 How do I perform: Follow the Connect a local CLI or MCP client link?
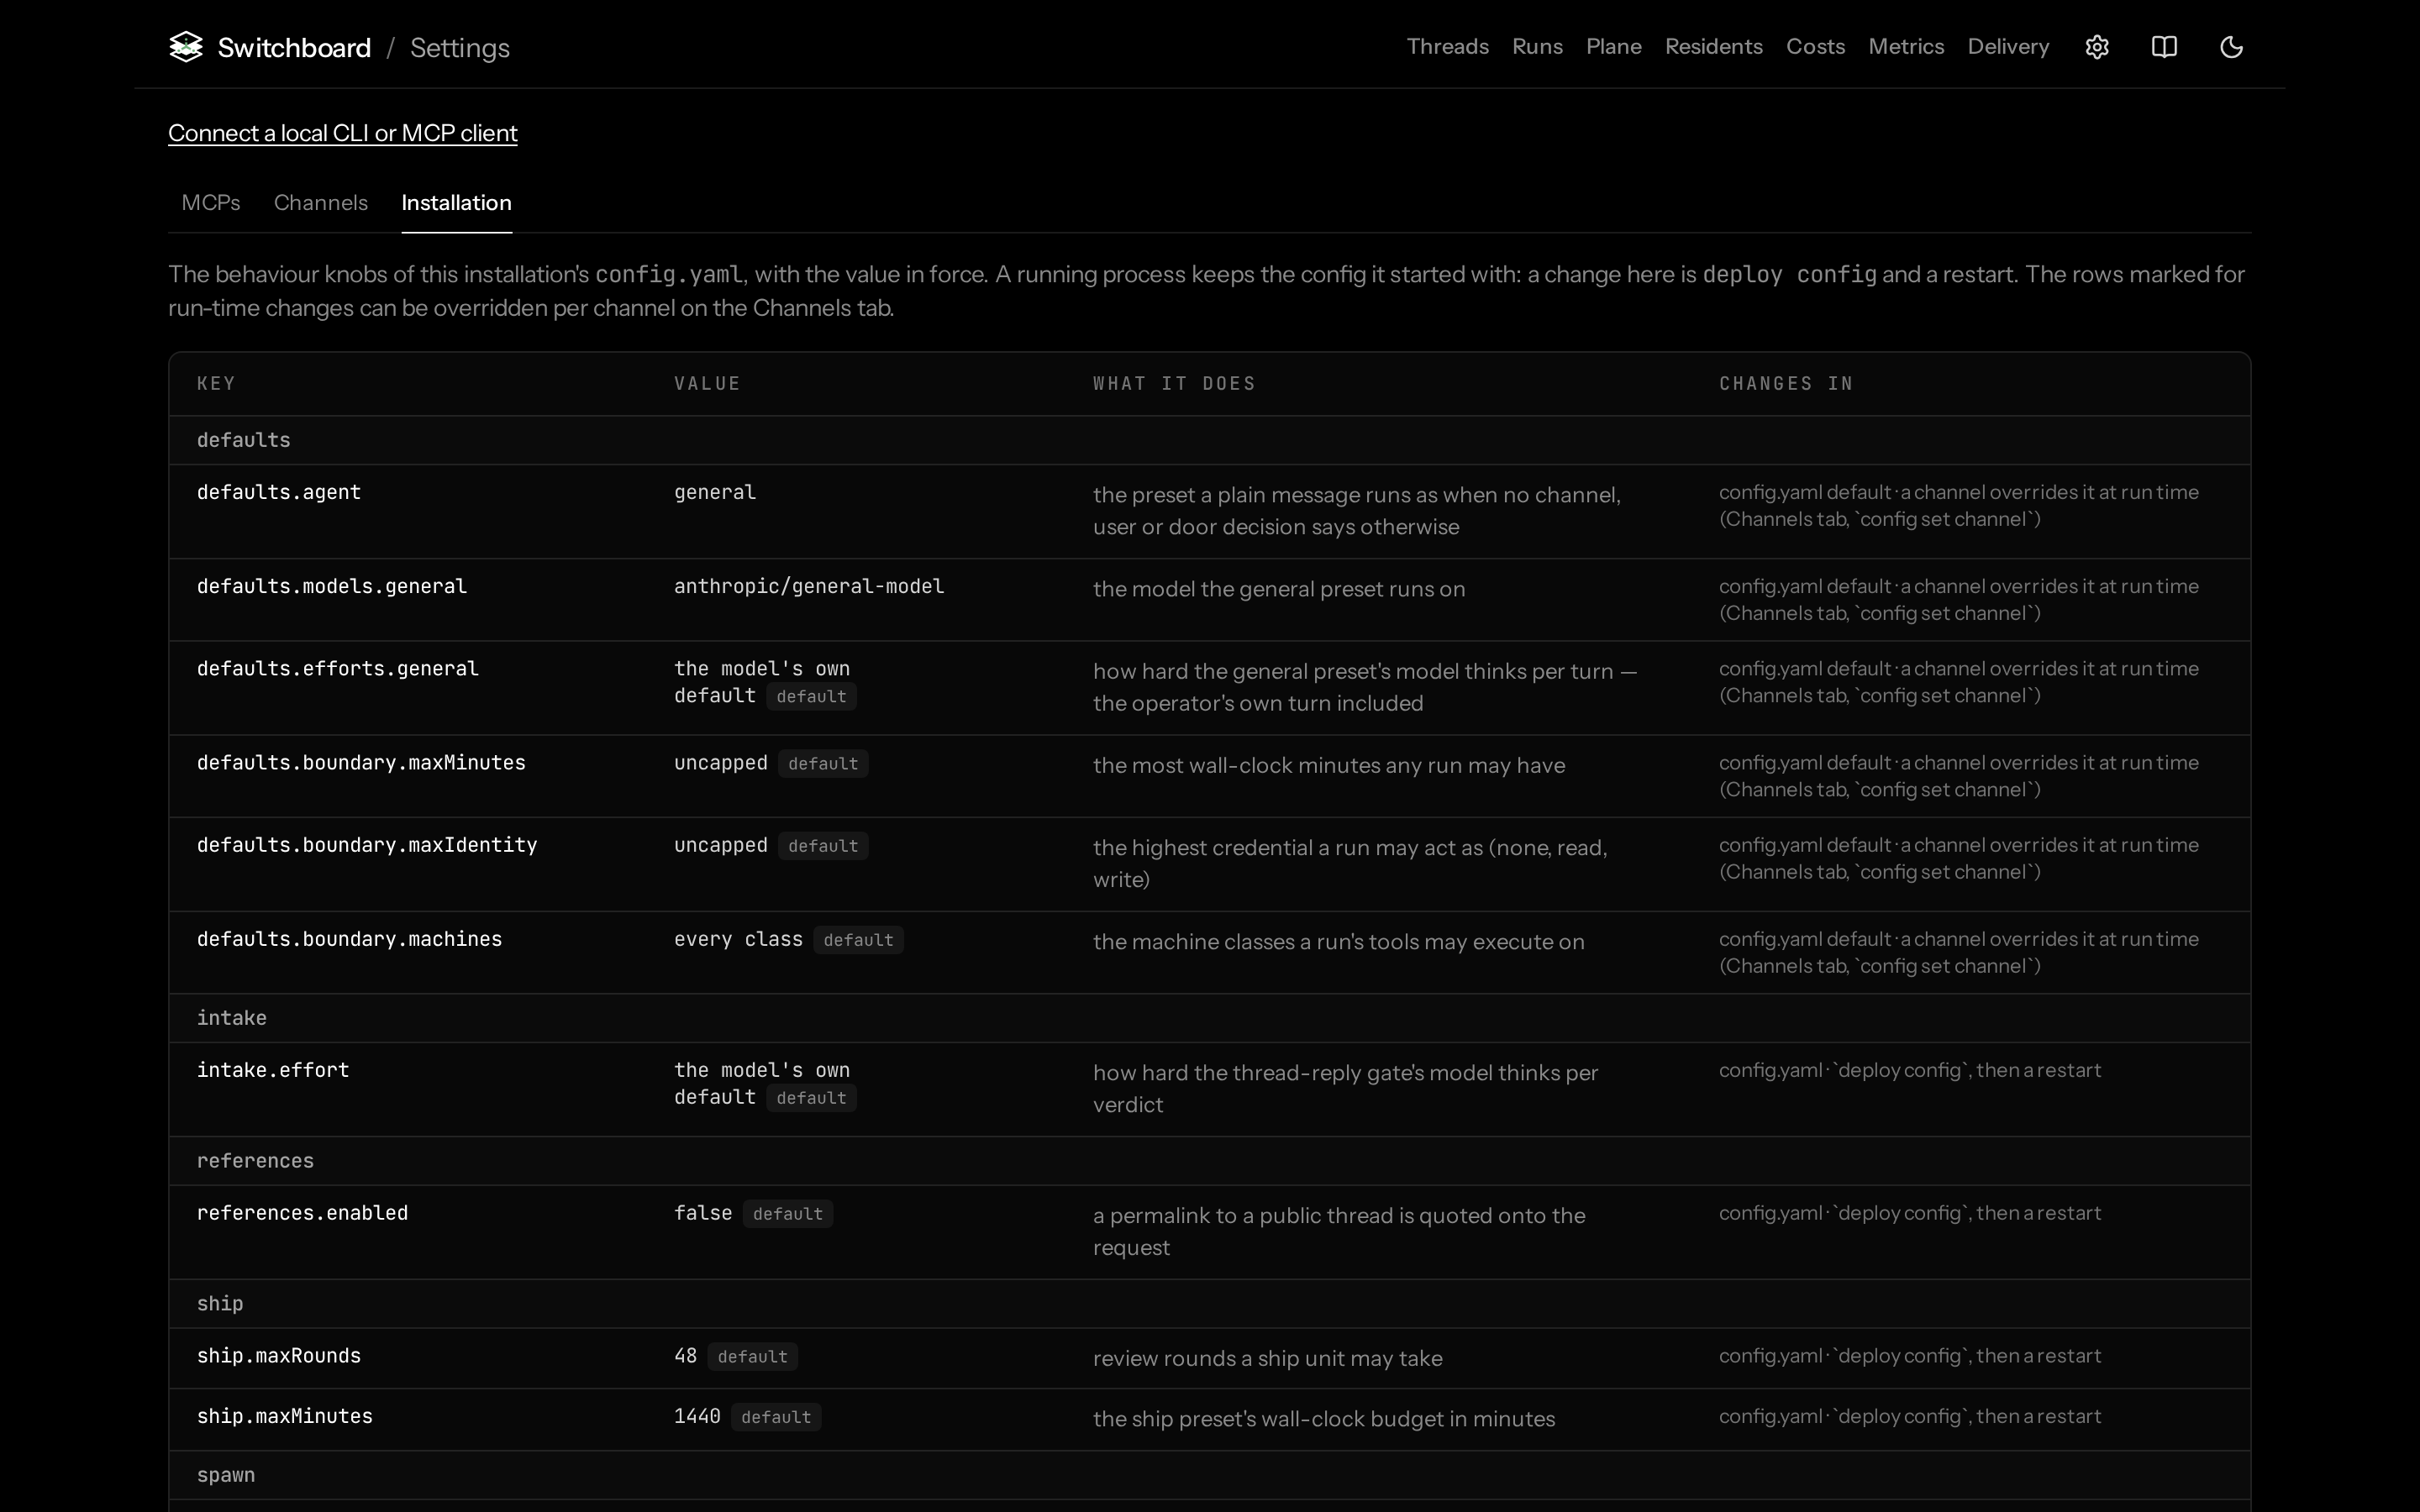[343, 133]
